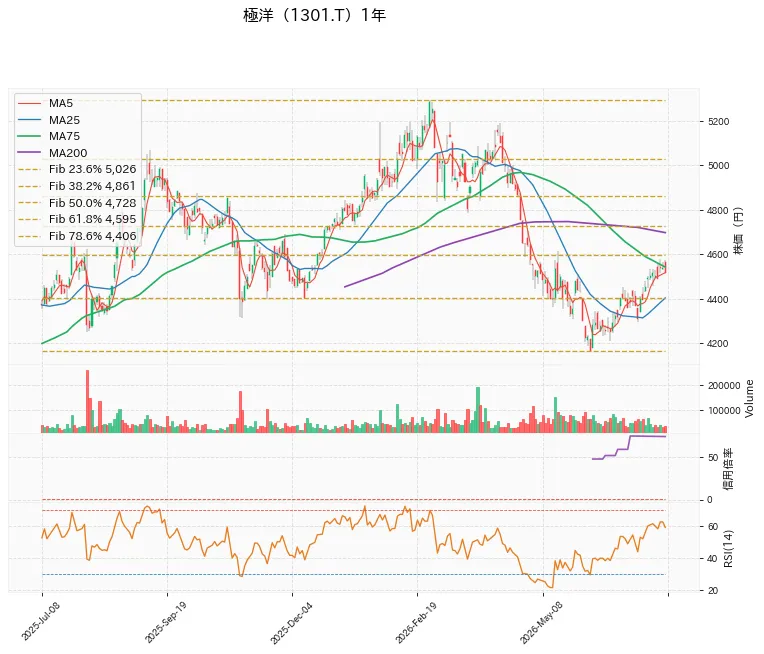Select the MA25 legend label

coord(64,120)
